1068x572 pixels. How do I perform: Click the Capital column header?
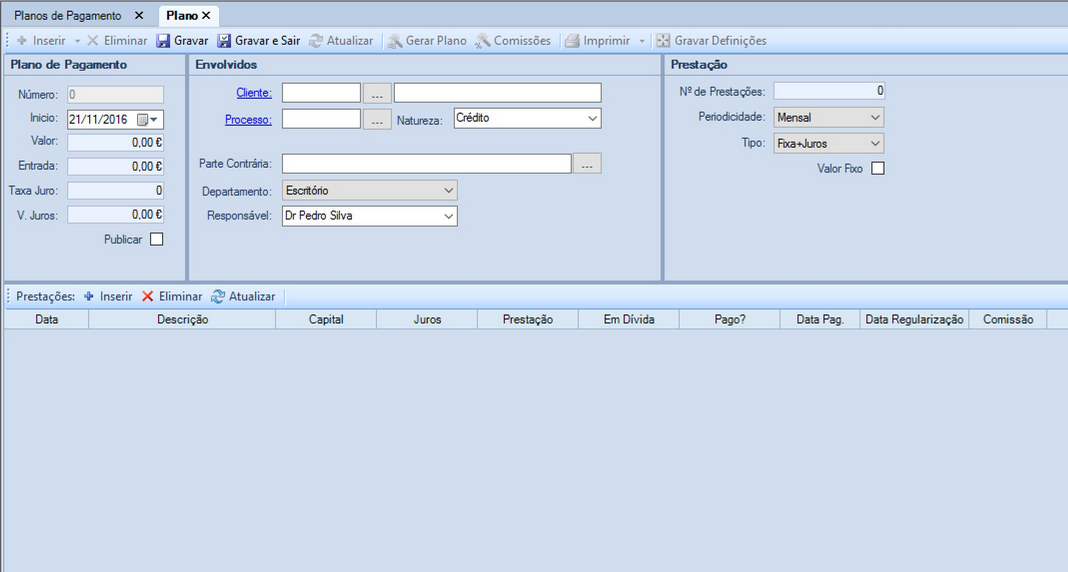click(x=326, y=319)
